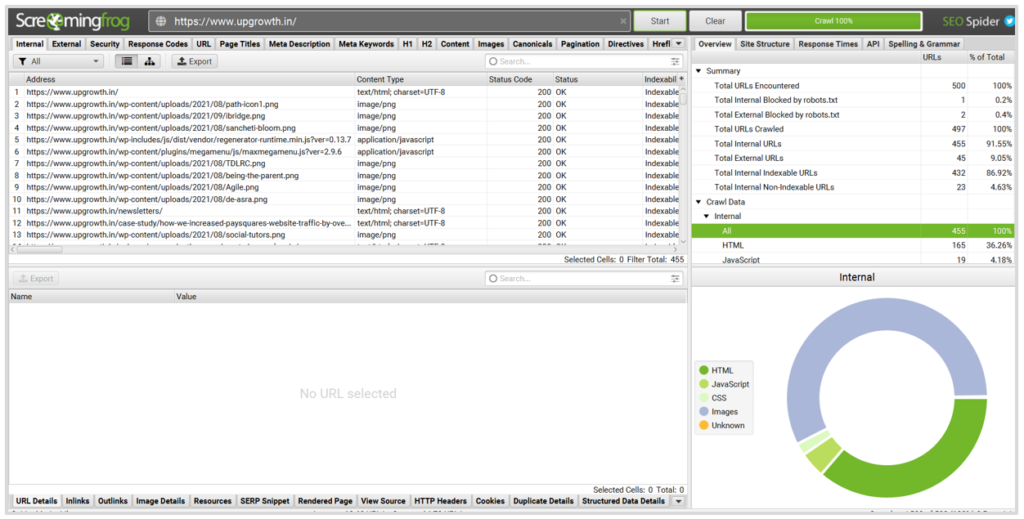Select the sancheti-bloom.png URL row

tap(343, 128)
